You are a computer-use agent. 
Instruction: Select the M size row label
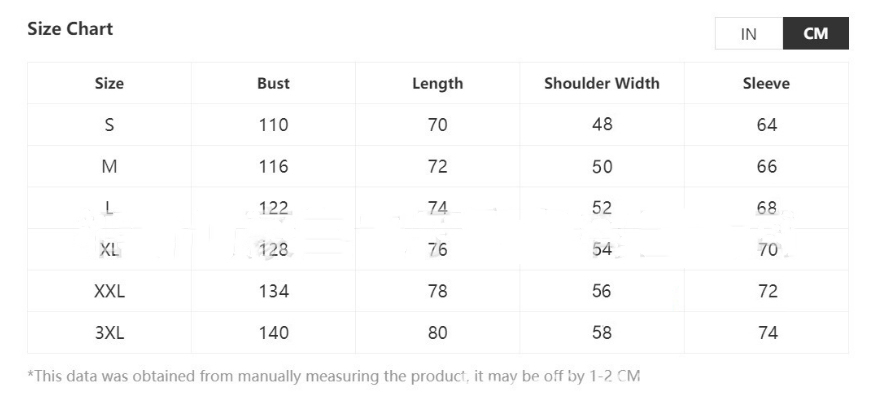point(109,167)
